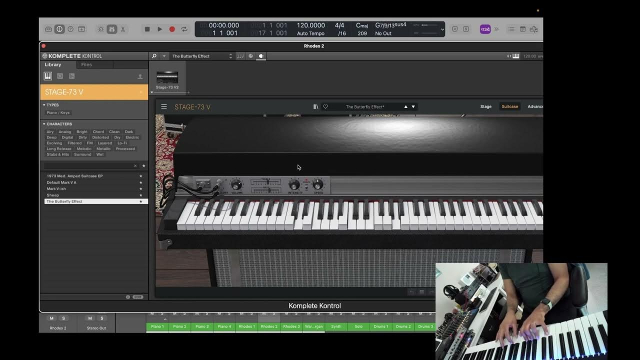This screenshot has width=640, height=360.
Task: Select the One-shots browser icon
Action: pos(72,76)
